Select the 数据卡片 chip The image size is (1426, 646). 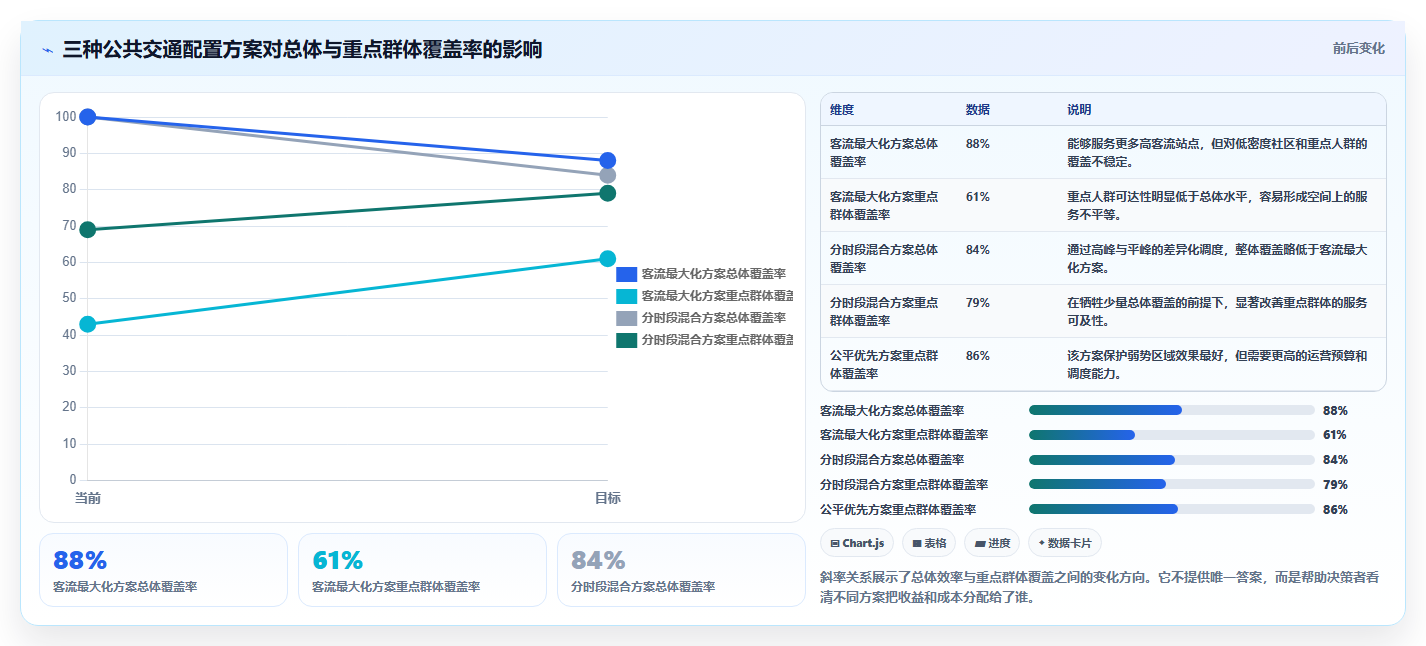[x=1065, y=543]
